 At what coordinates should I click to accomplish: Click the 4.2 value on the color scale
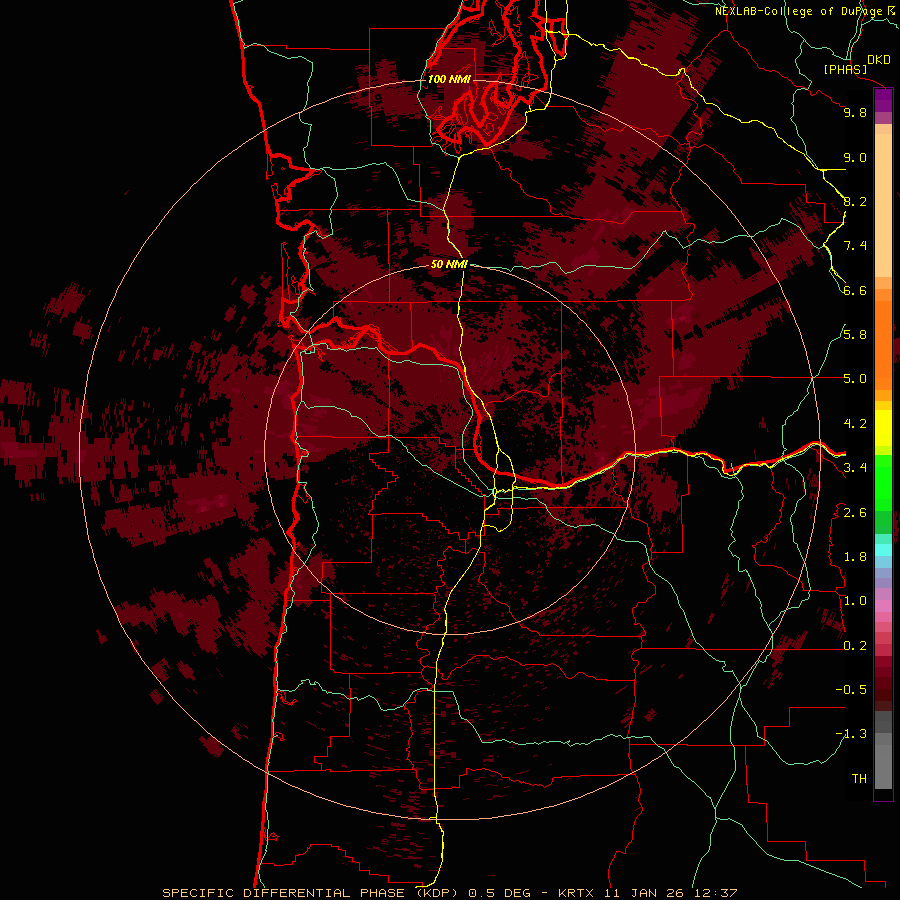(855, 424)
